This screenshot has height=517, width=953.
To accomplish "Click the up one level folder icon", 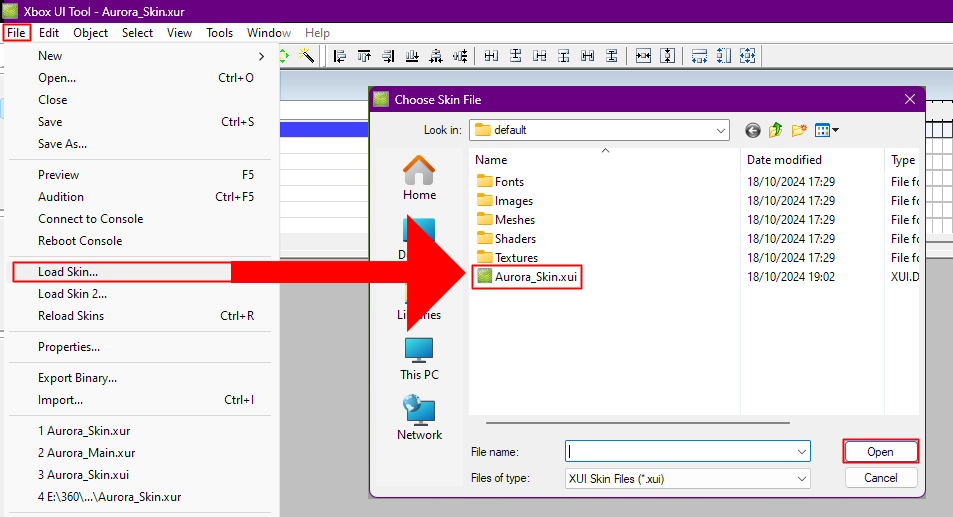I will point(776,130).
